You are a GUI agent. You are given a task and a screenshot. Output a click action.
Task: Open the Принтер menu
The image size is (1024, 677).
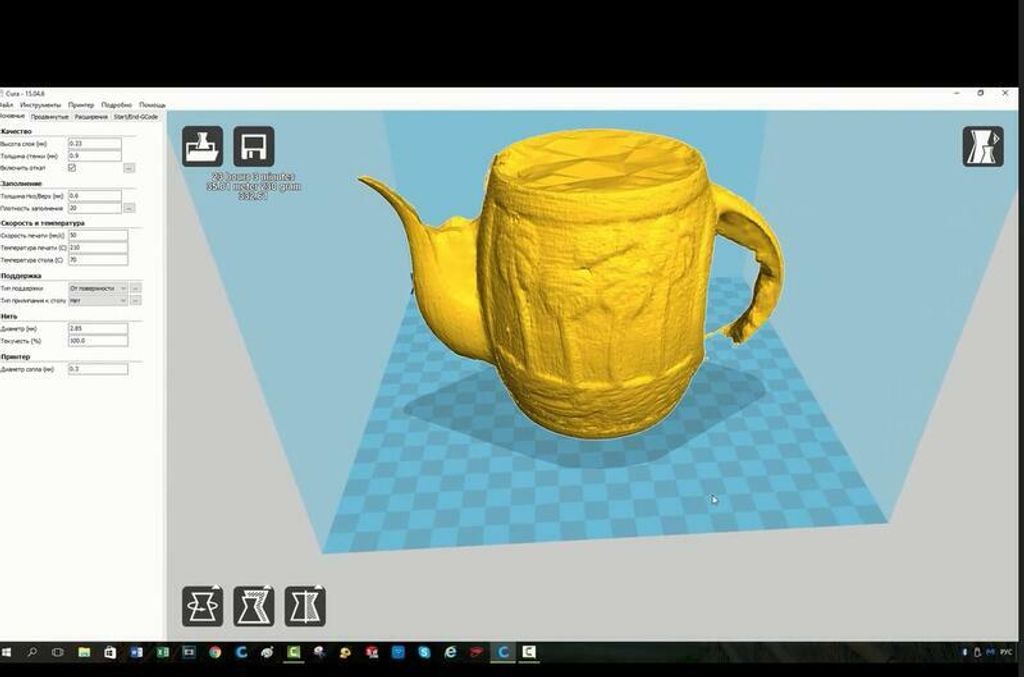point(81,104)
